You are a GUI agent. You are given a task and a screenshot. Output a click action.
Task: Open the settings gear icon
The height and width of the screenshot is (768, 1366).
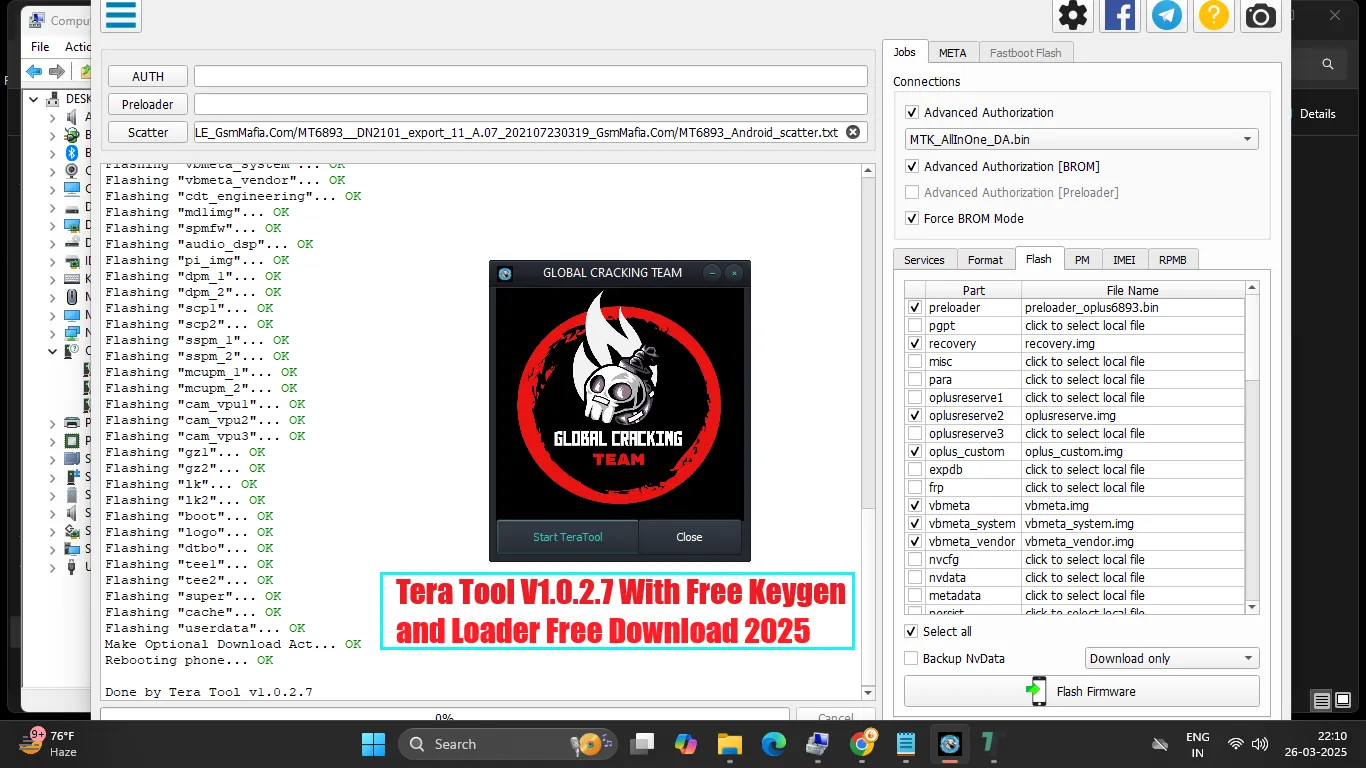1073,15
